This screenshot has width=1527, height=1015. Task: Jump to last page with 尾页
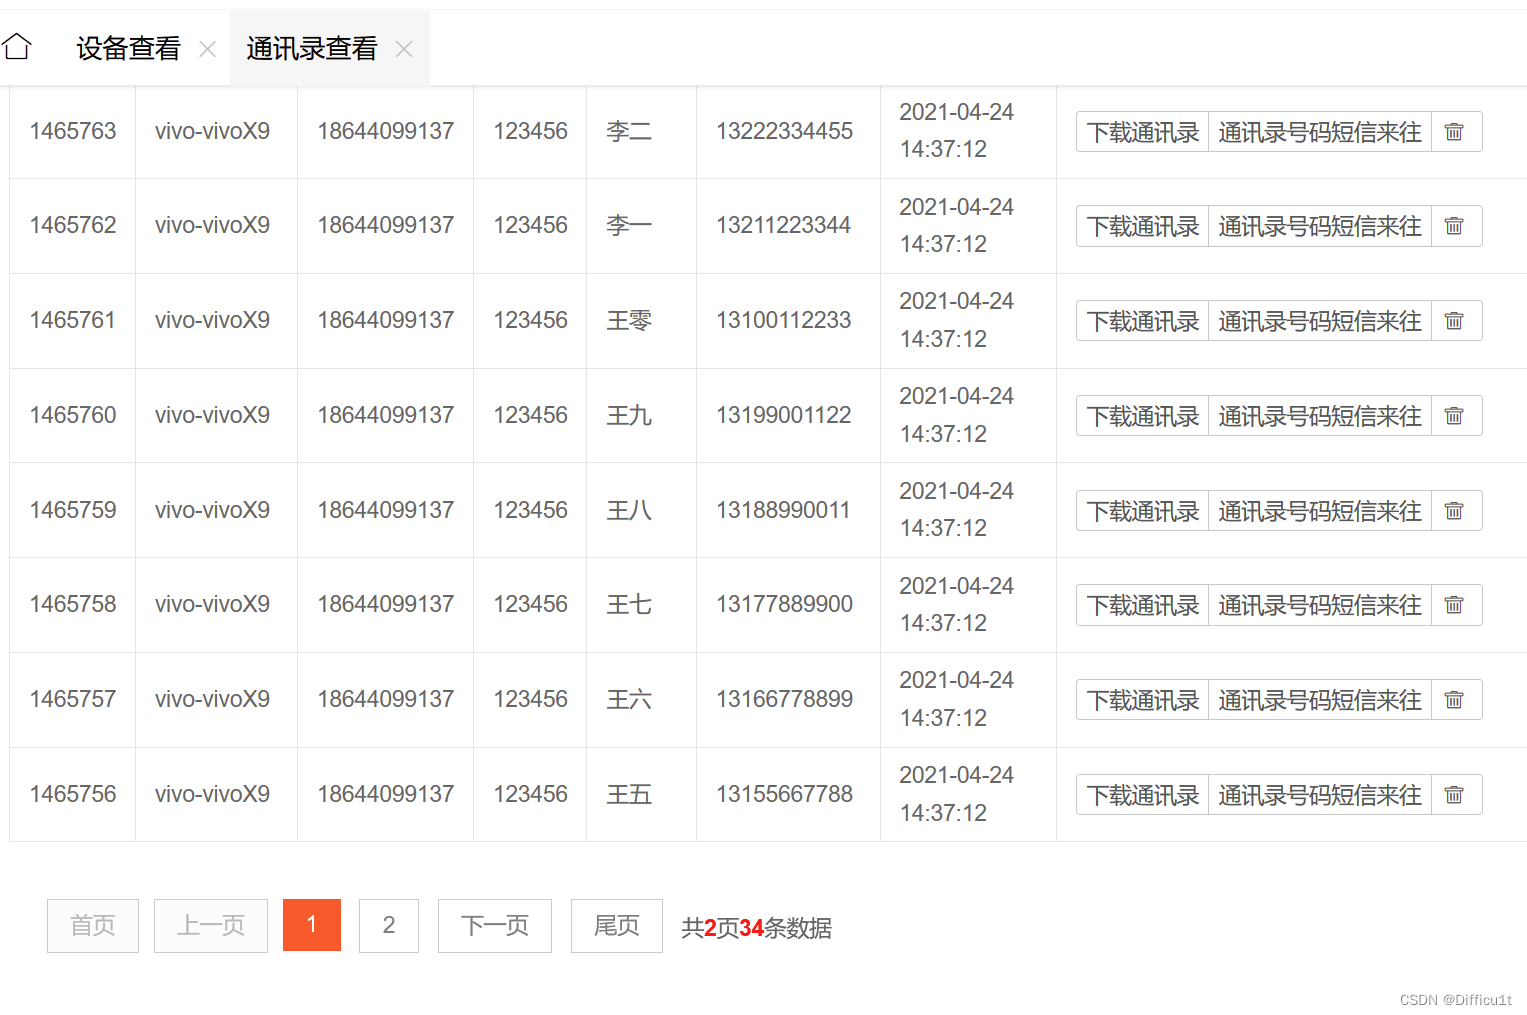pyautogui.click(x=617, y=926)
